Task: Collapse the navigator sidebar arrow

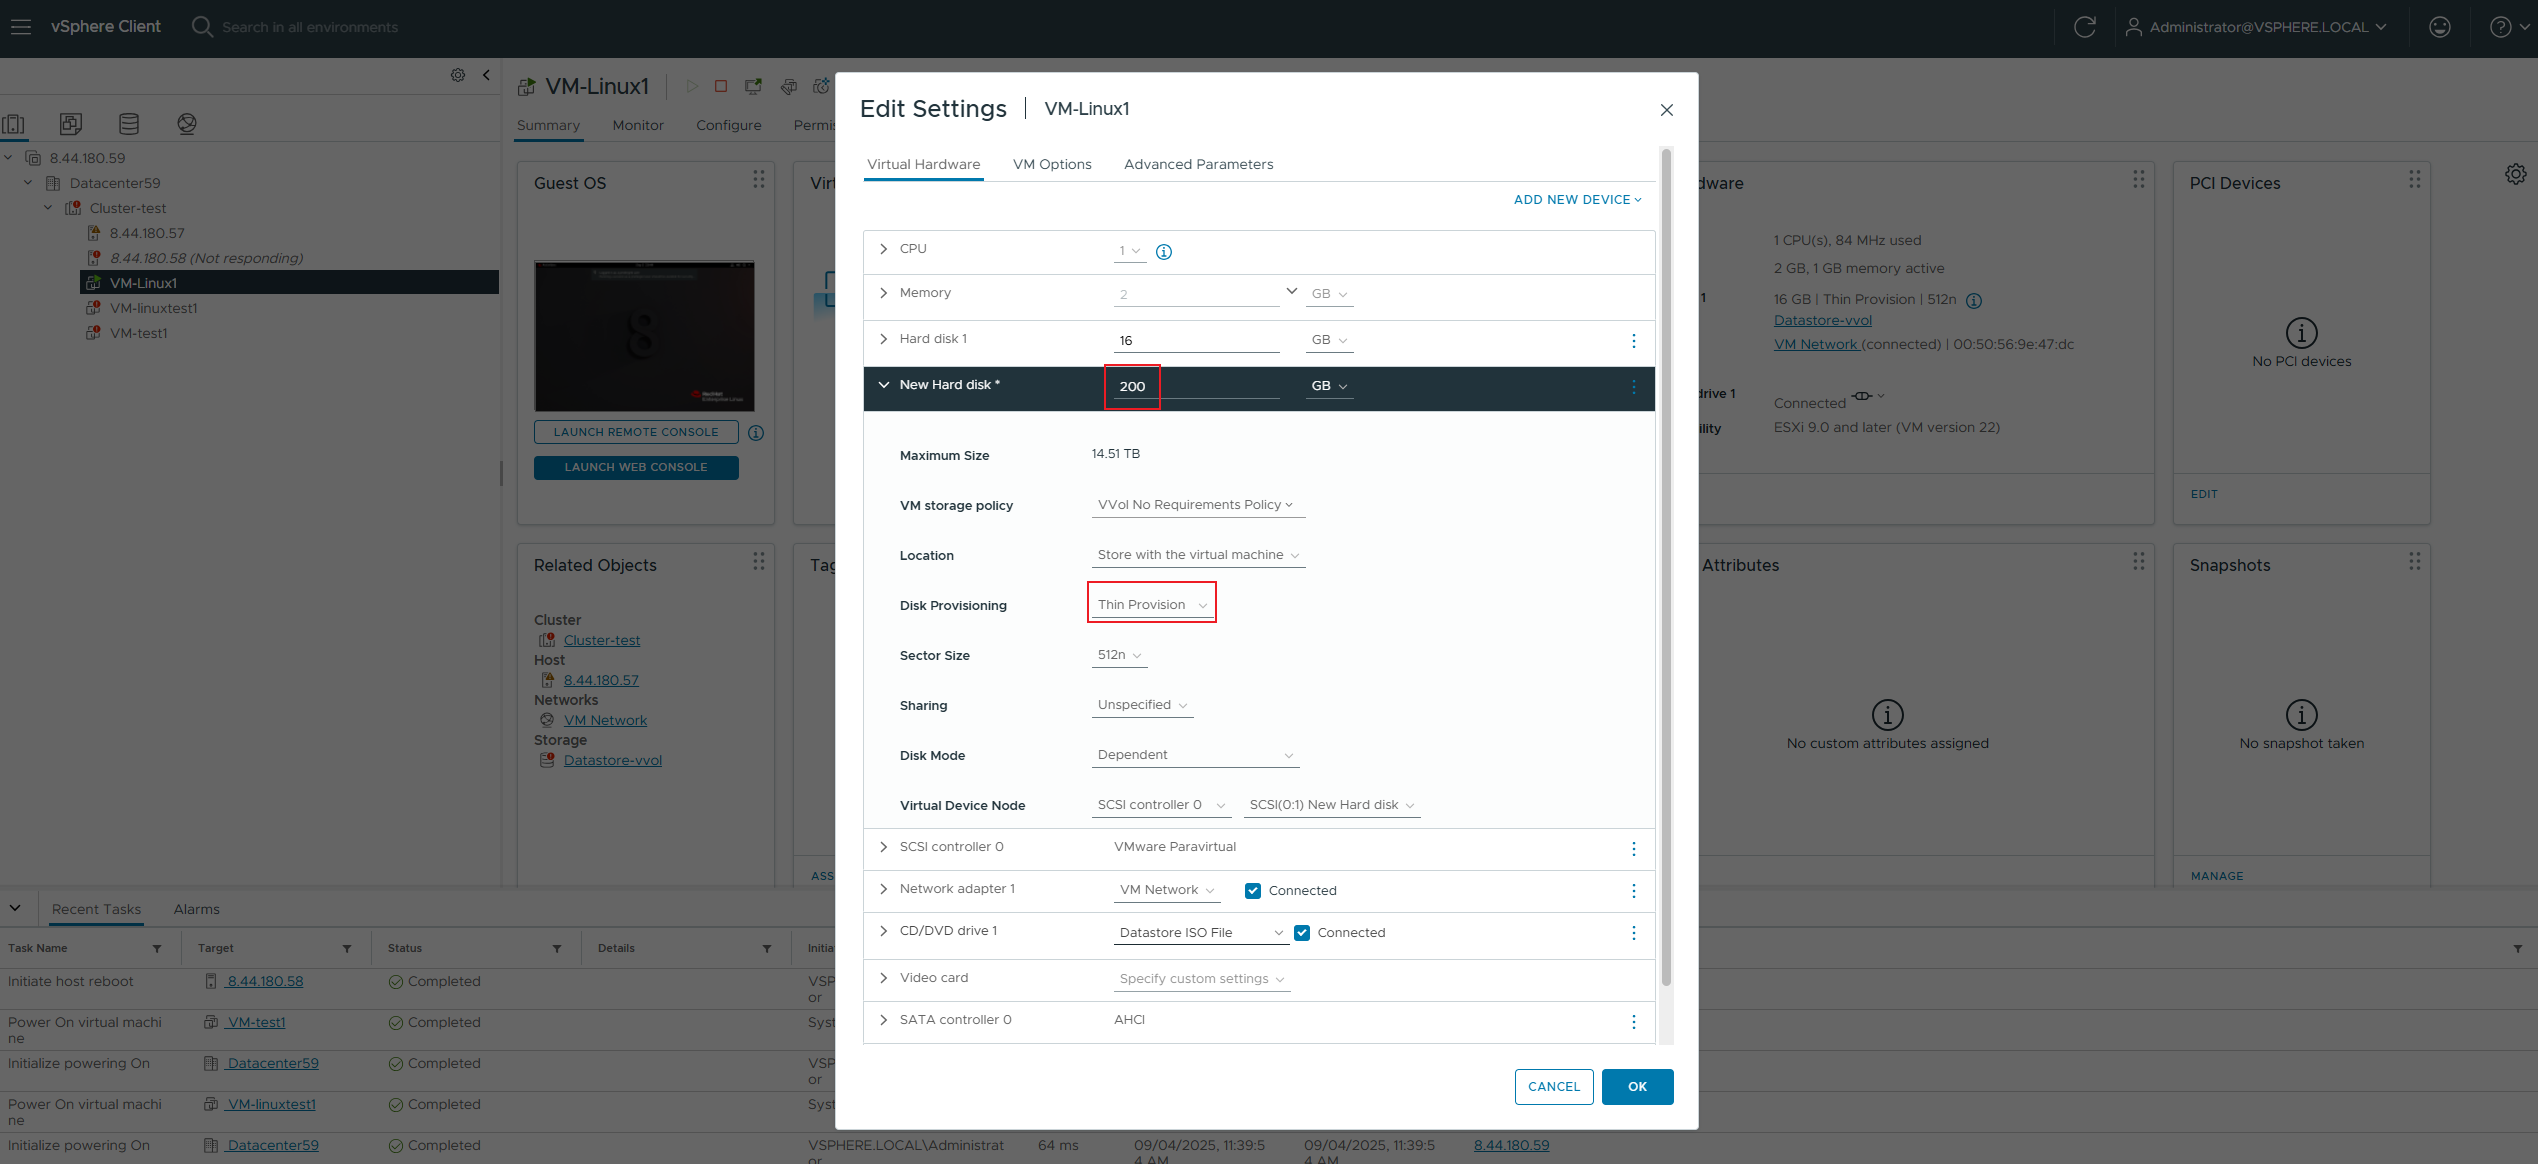Action: click(487, 75)
